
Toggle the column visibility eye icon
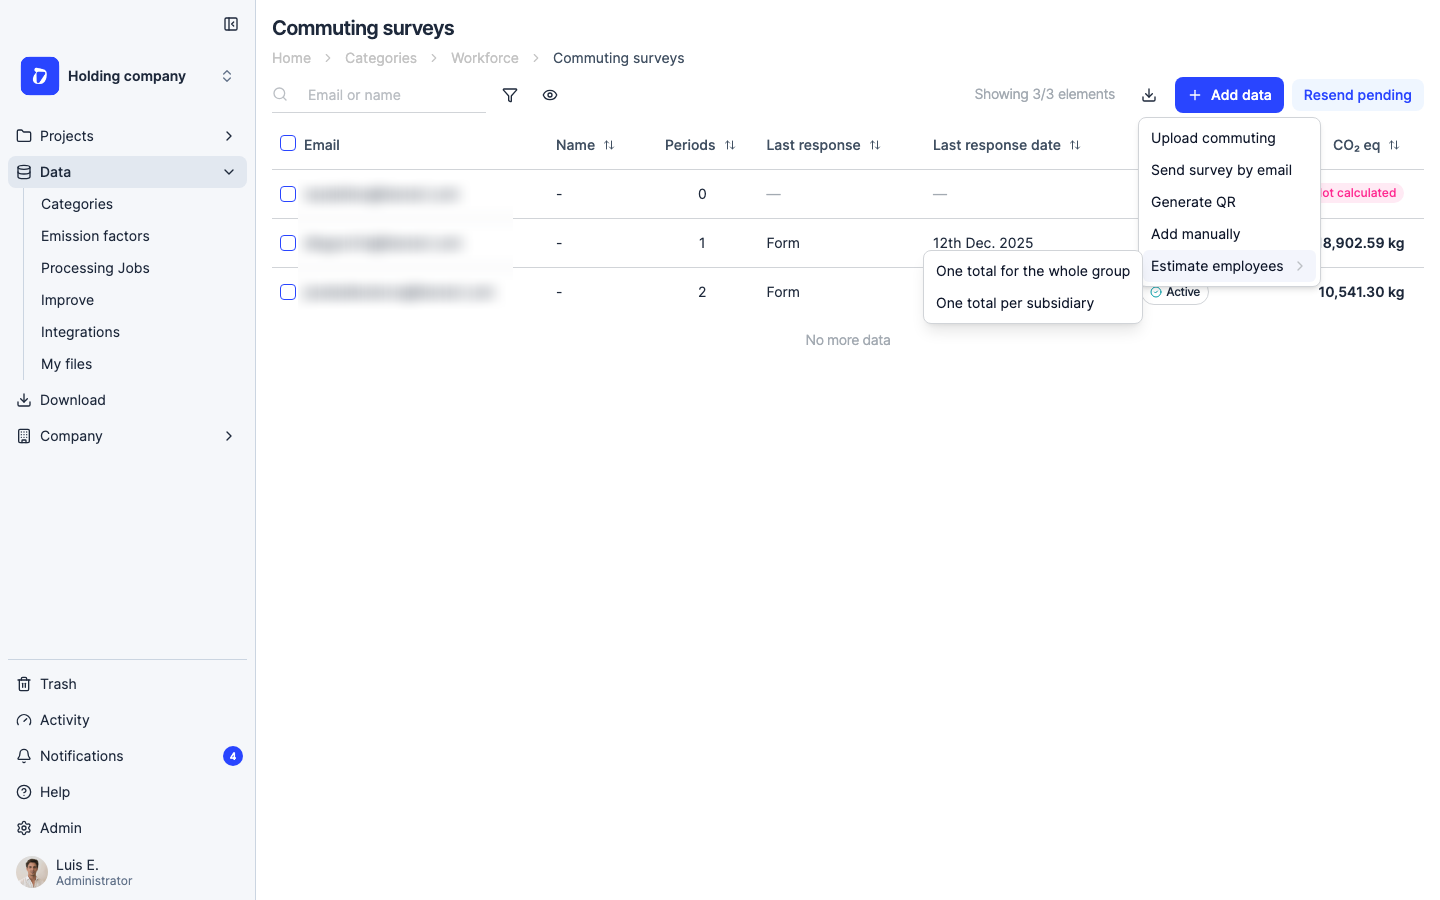pos(550,95)
